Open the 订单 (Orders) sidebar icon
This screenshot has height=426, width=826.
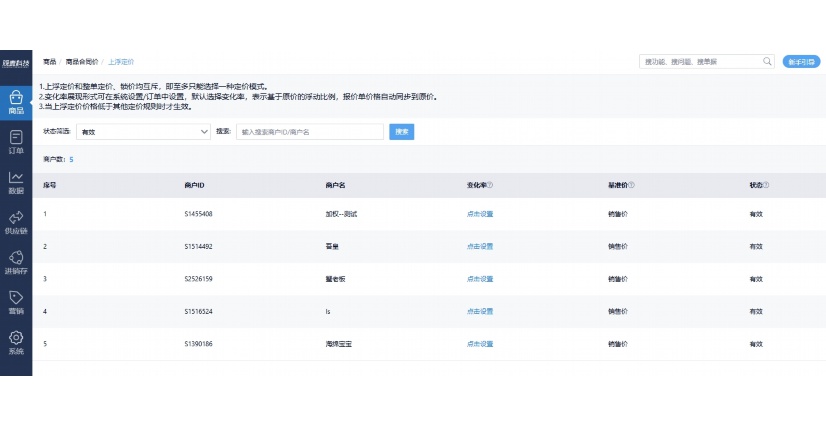[16, 141]
